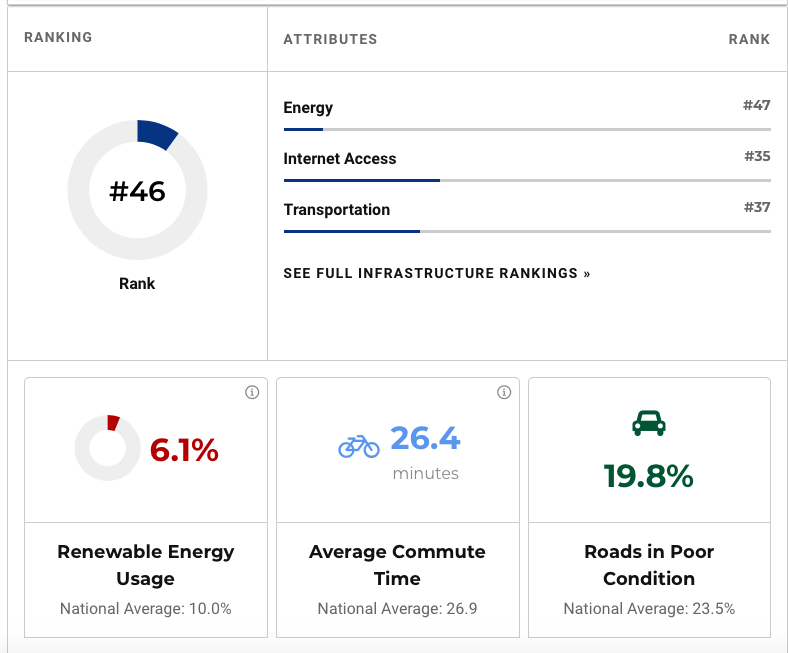Click the Attributes column header
This screenshot has width=788, height=653.
tap(330, 40)
